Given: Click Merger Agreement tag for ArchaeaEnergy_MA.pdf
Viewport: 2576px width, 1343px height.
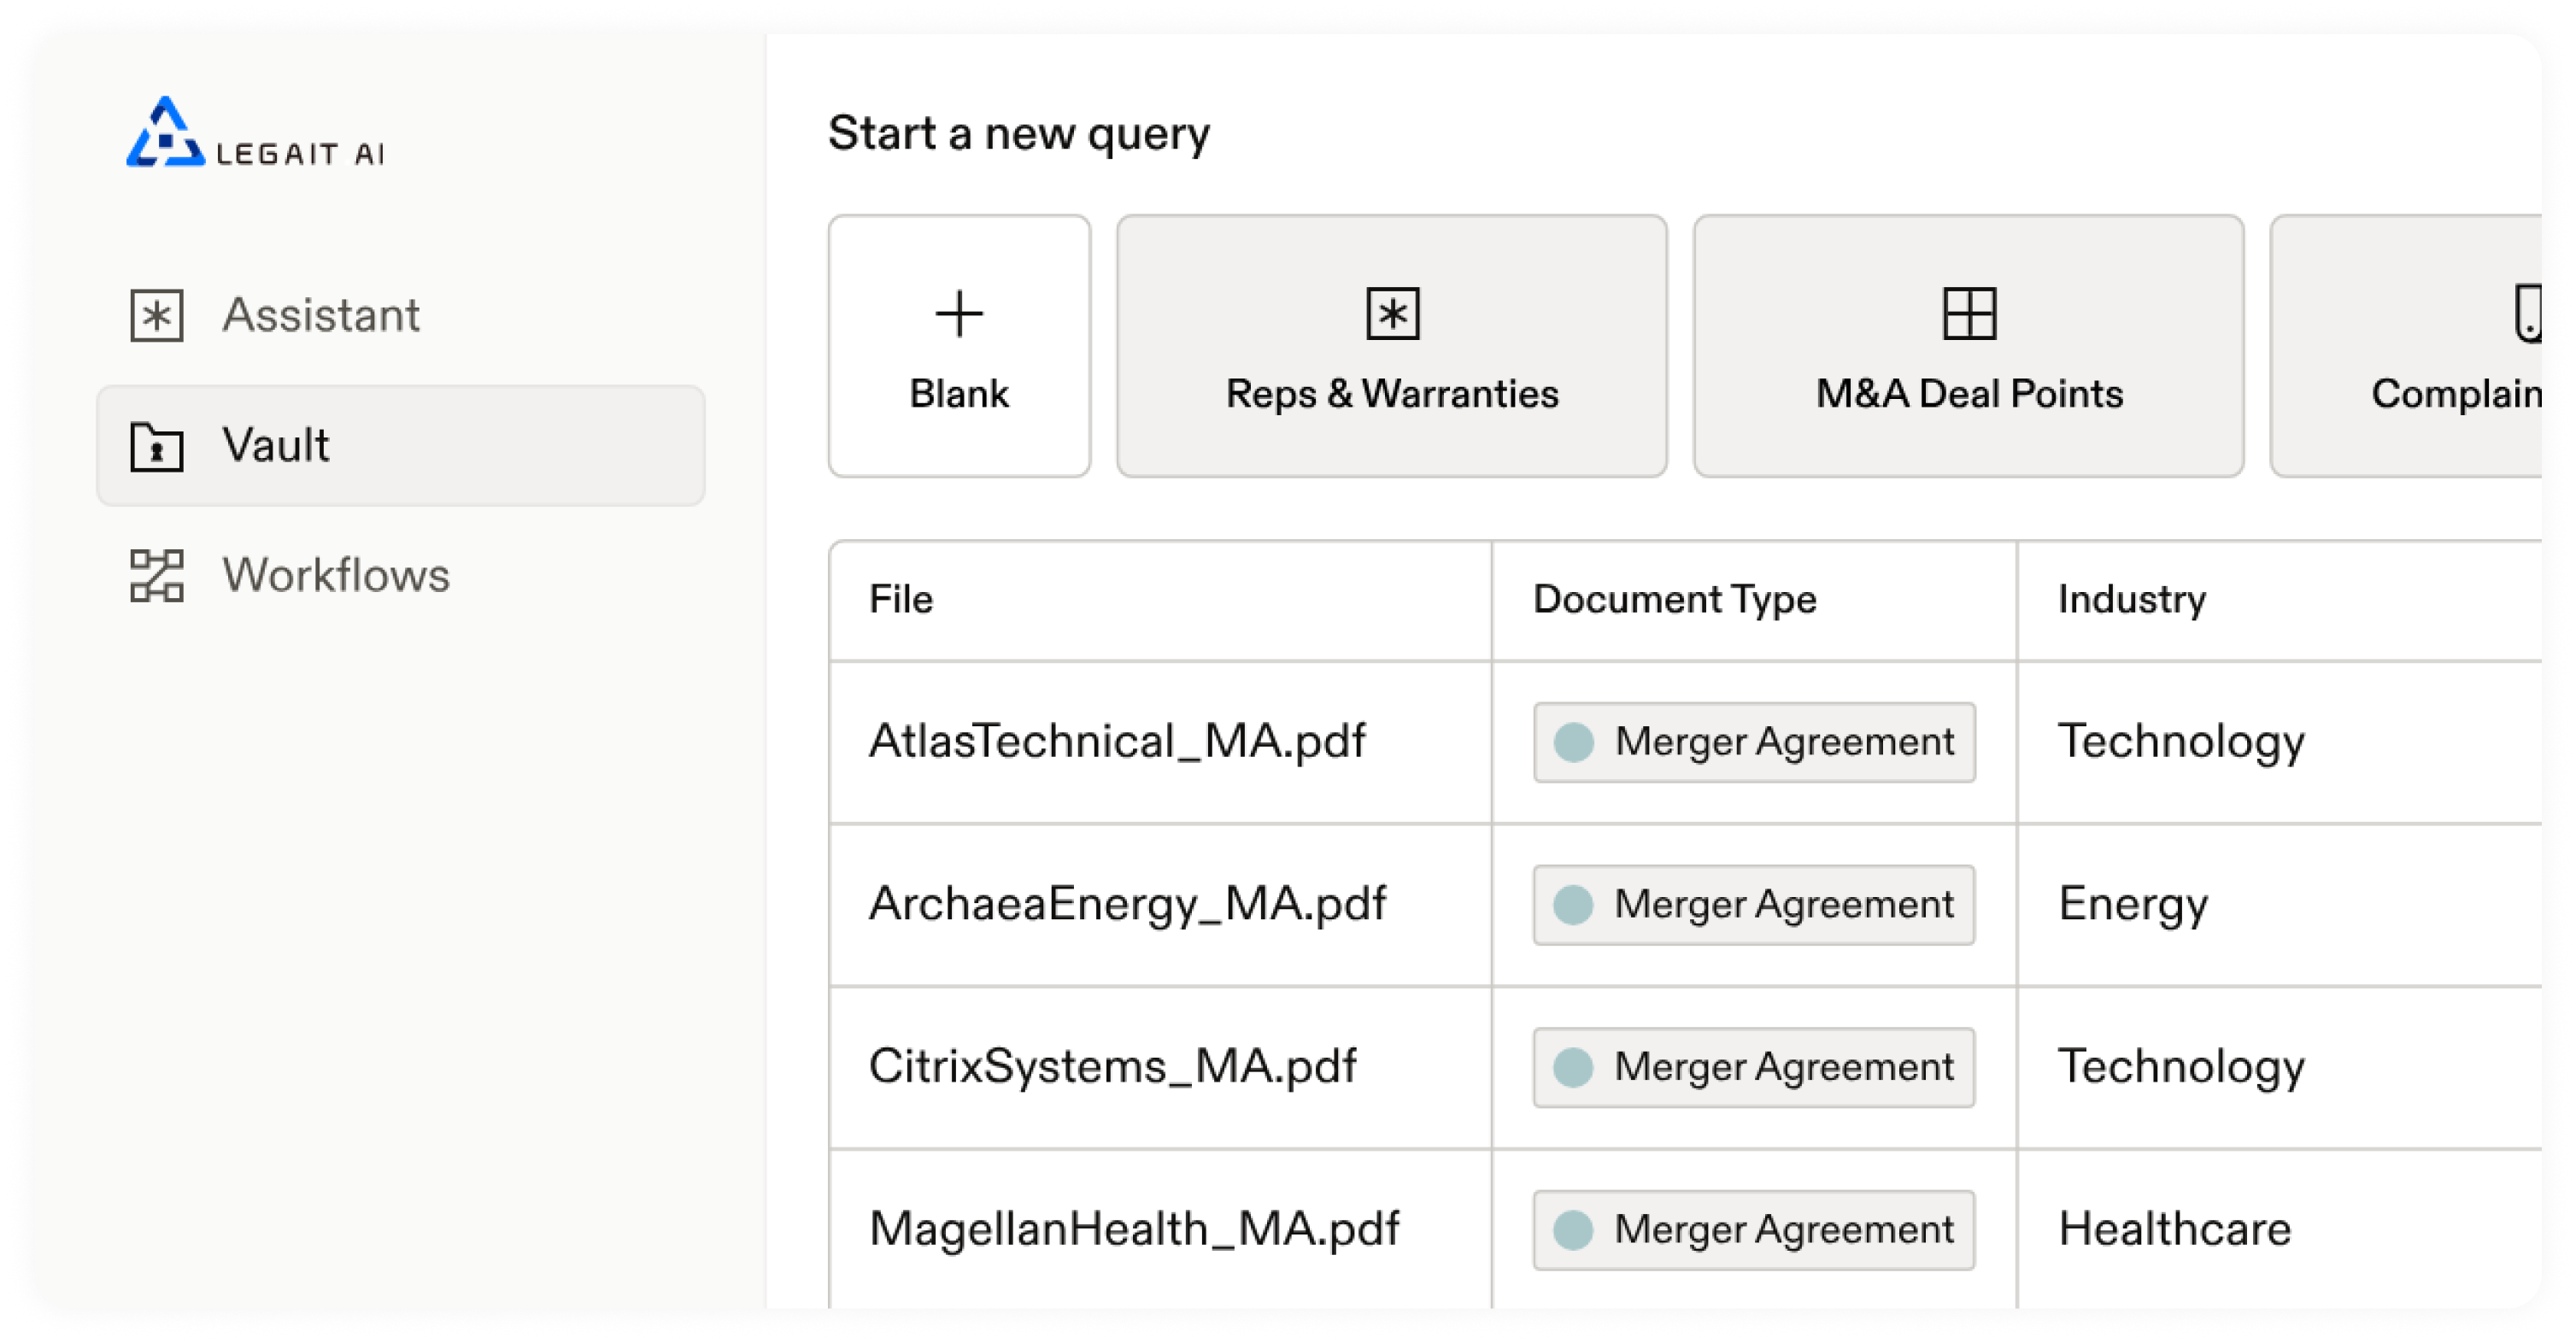Looking at the screenshot, I should pyautogui.click(x=1754, y=906).
